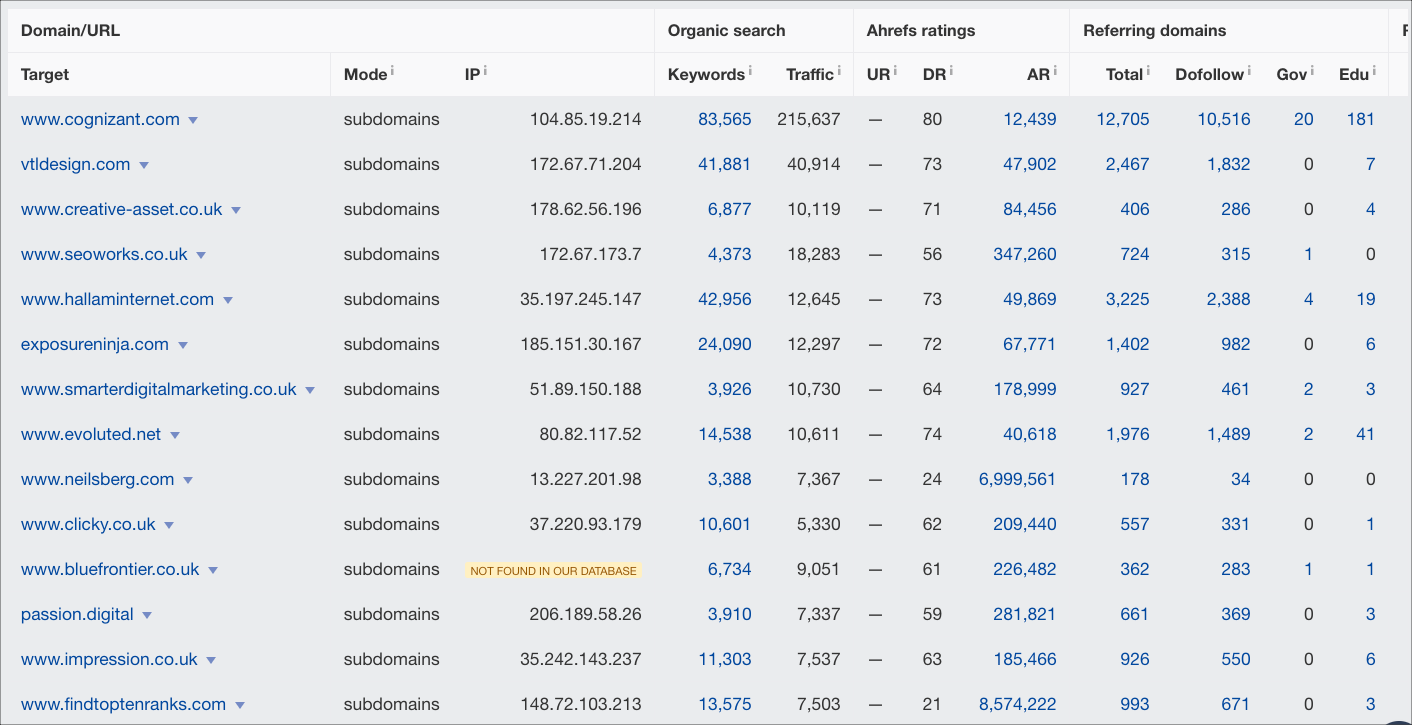Open the www.impression.co.uk dropdown arrow
Screen dimensions: 1412x725
[211, 660]
